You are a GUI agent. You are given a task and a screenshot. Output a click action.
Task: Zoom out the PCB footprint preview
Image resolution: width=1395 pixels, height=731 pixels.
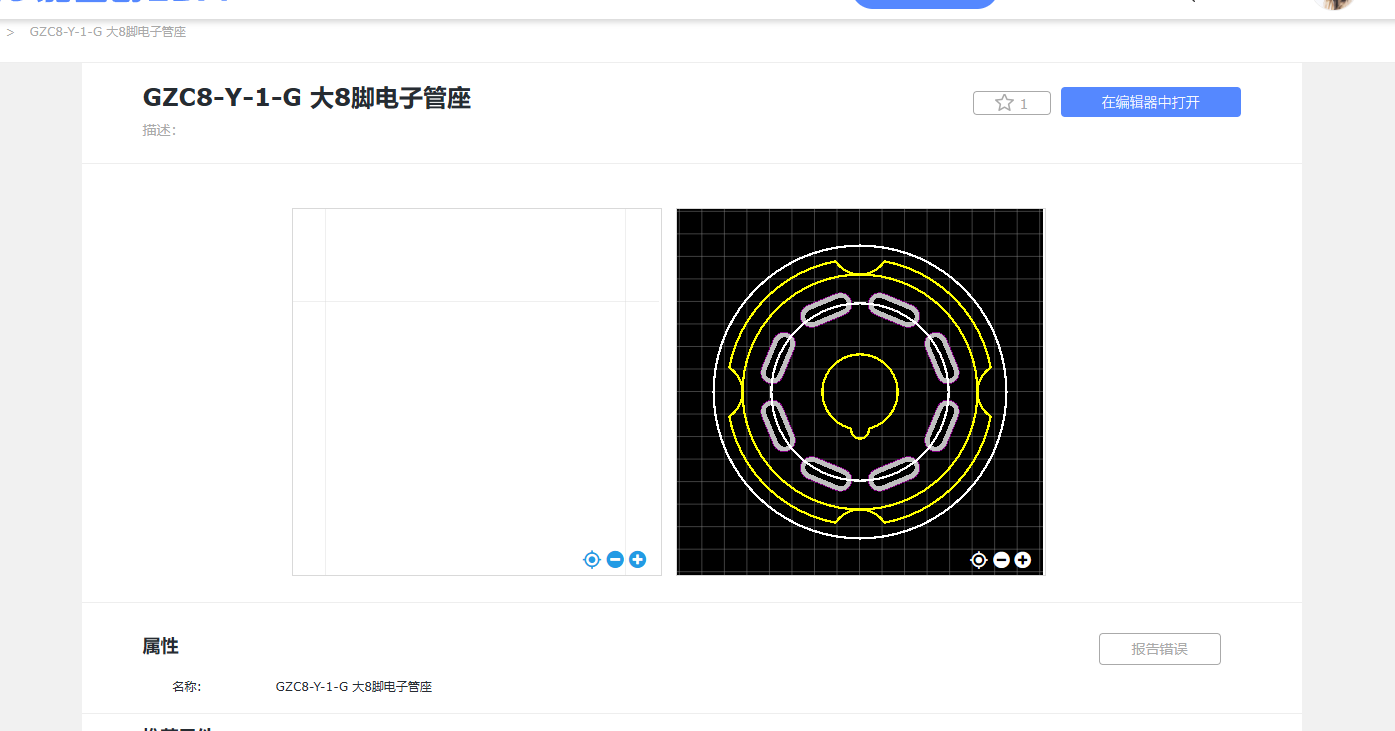coord(1001,560)
